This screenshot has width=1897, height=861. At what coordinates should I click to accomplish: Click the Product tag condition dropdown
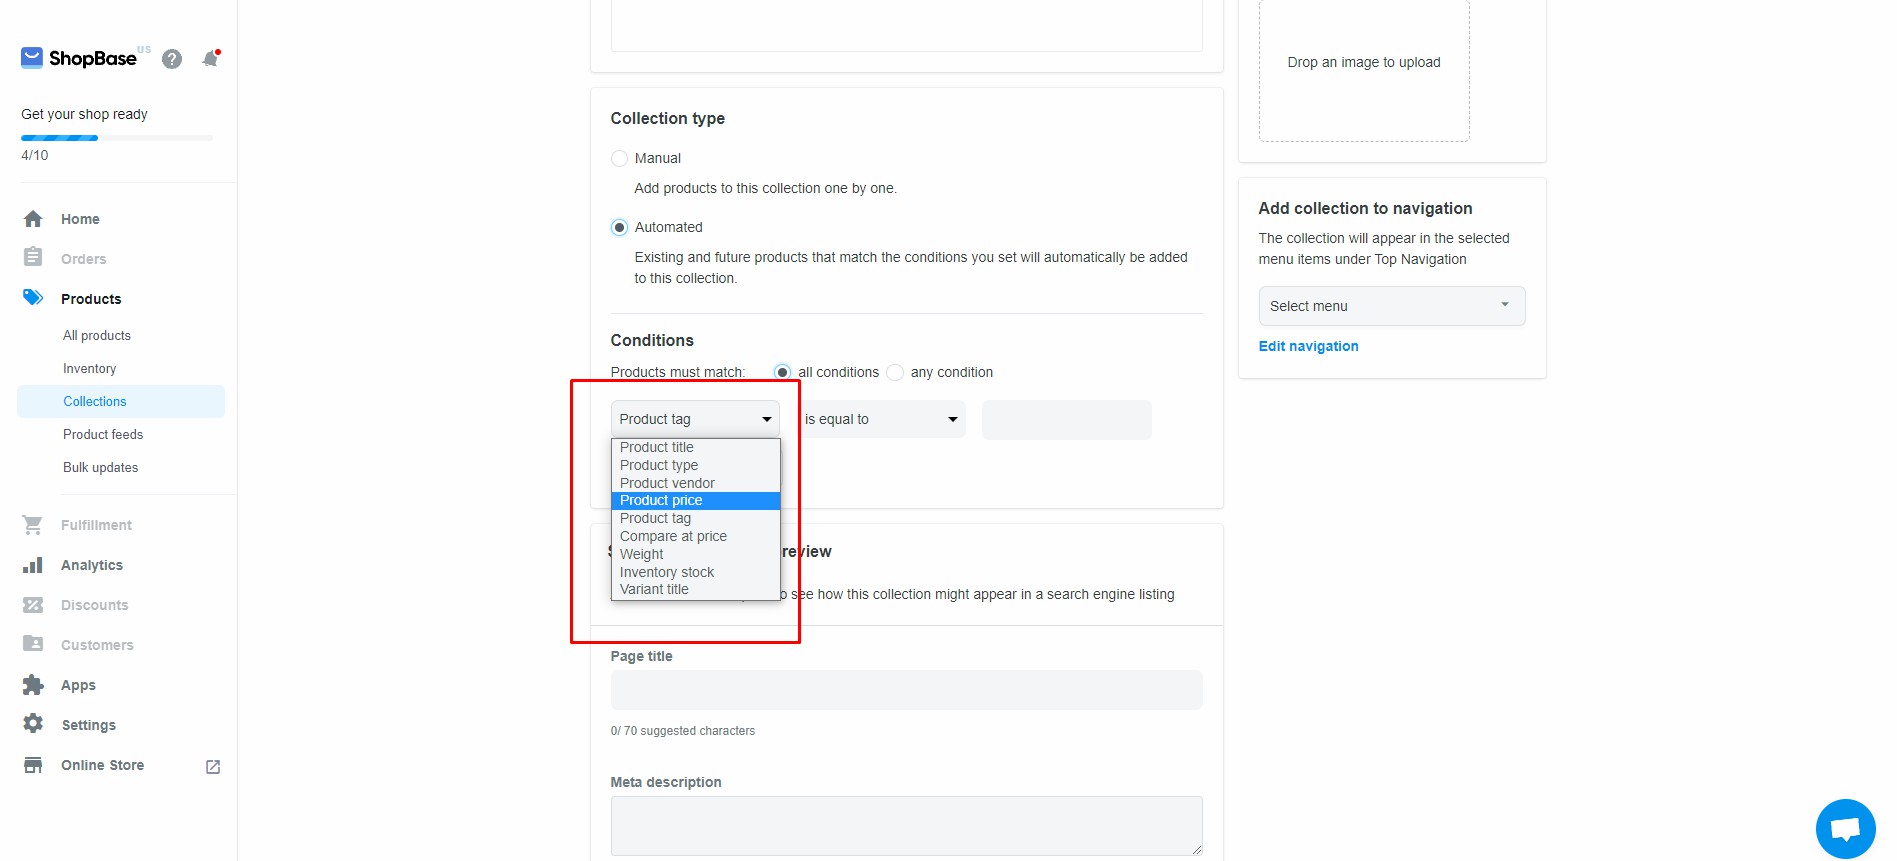pos(695,419)
